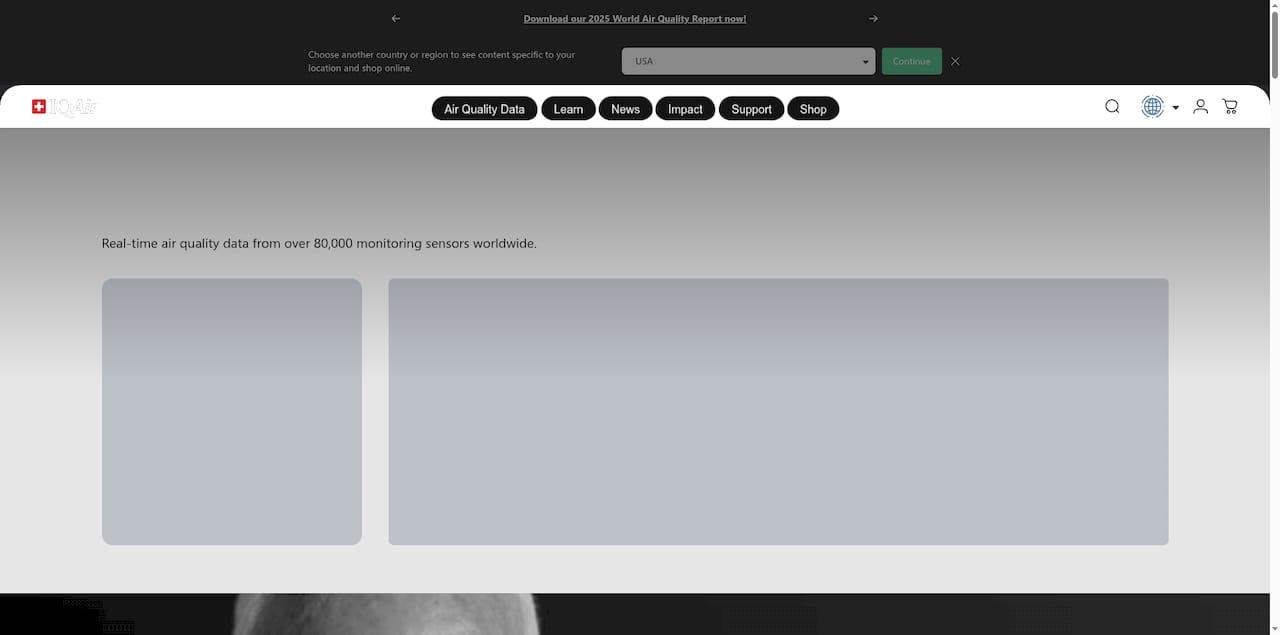This screenshot has height=635, width=1280.
Task: Open the Learn menu
Action: click(x=568, y=109)
